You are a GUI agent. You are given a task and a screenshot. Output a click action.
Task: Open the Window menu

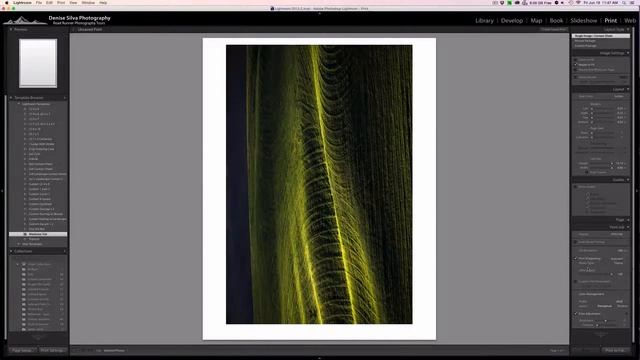click(88, 2)
